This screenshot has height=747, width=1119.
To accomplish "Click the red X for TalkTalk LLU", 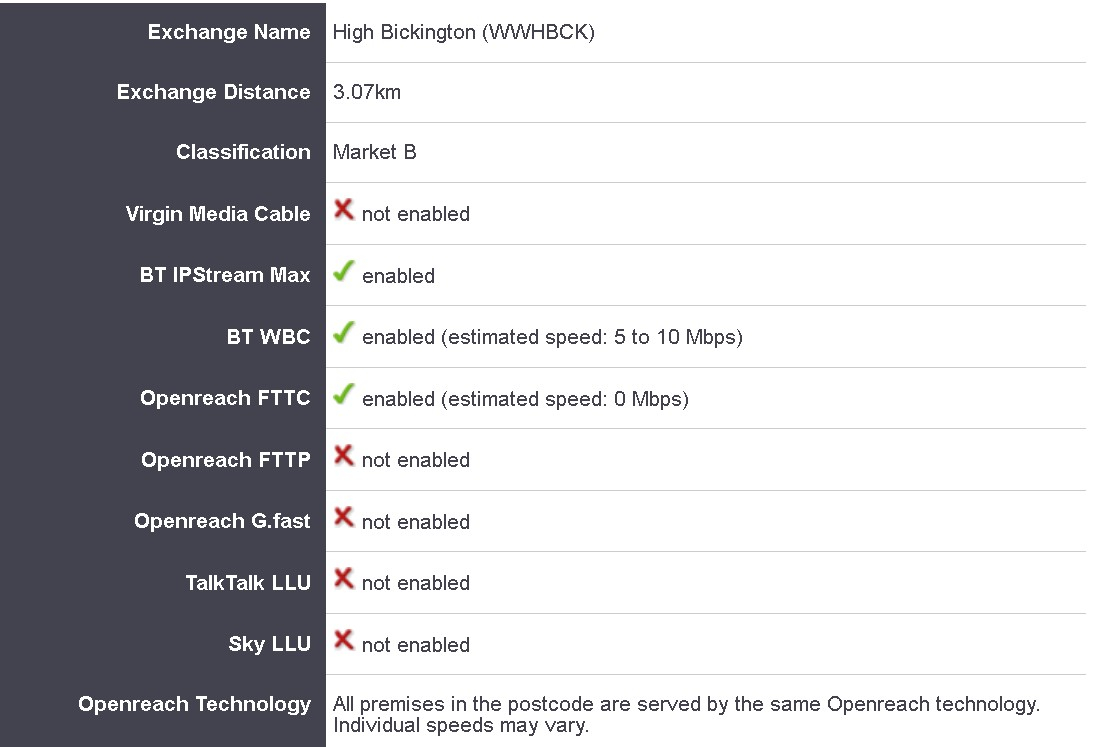I will (343, 578).
